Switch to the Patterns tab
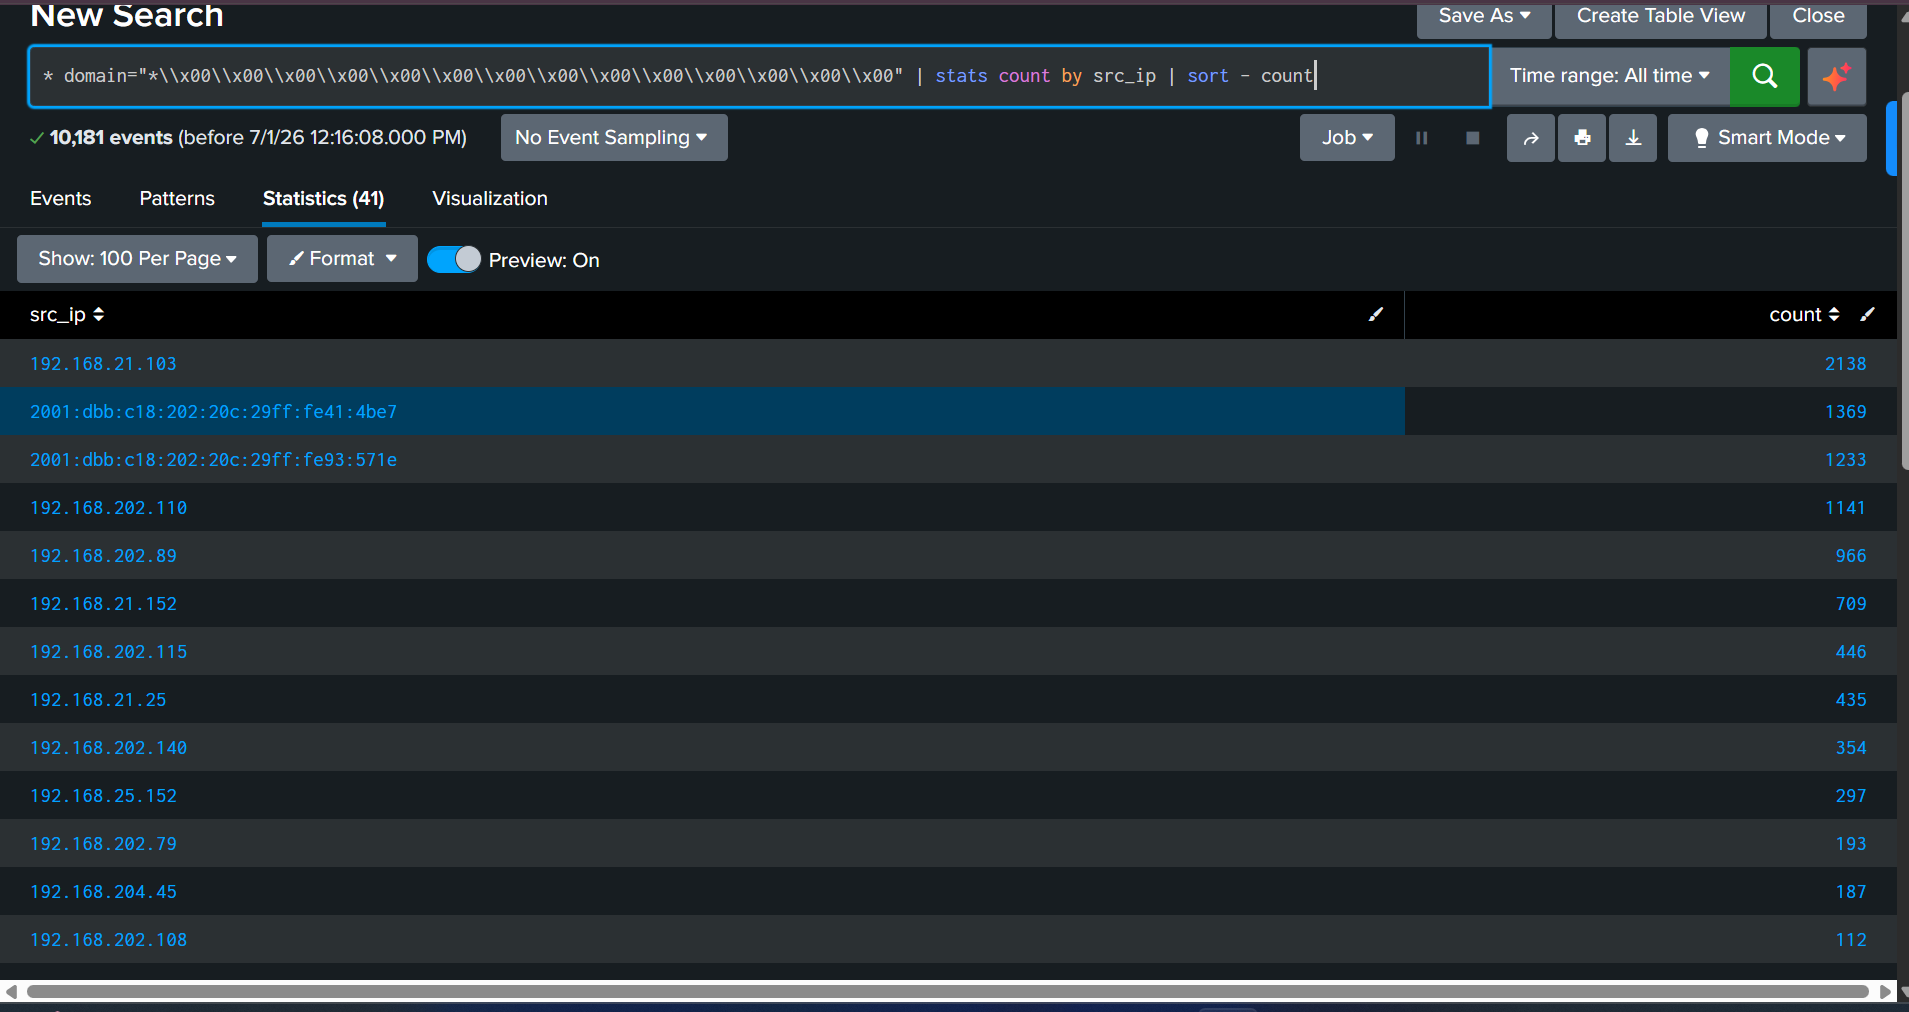Viewport: 1909px width, 1012px height. tap(177, 199)
